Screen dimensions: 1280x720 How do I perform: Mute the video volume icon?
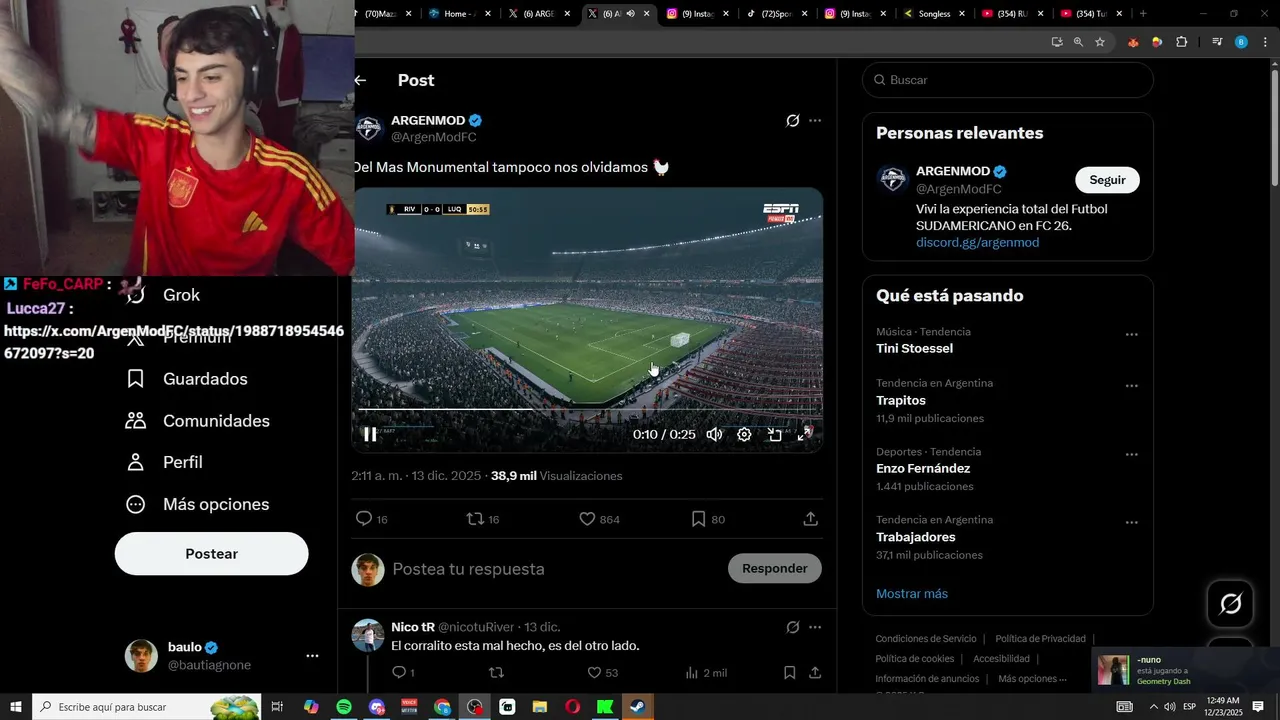tap(714, 434)
